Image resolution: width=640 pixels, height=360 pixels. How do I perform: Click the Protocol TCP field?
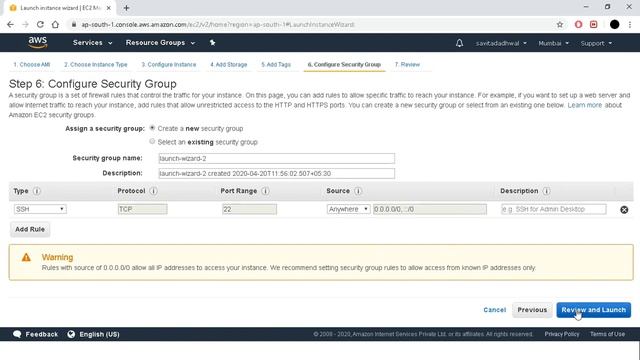(x=142, y=209)
